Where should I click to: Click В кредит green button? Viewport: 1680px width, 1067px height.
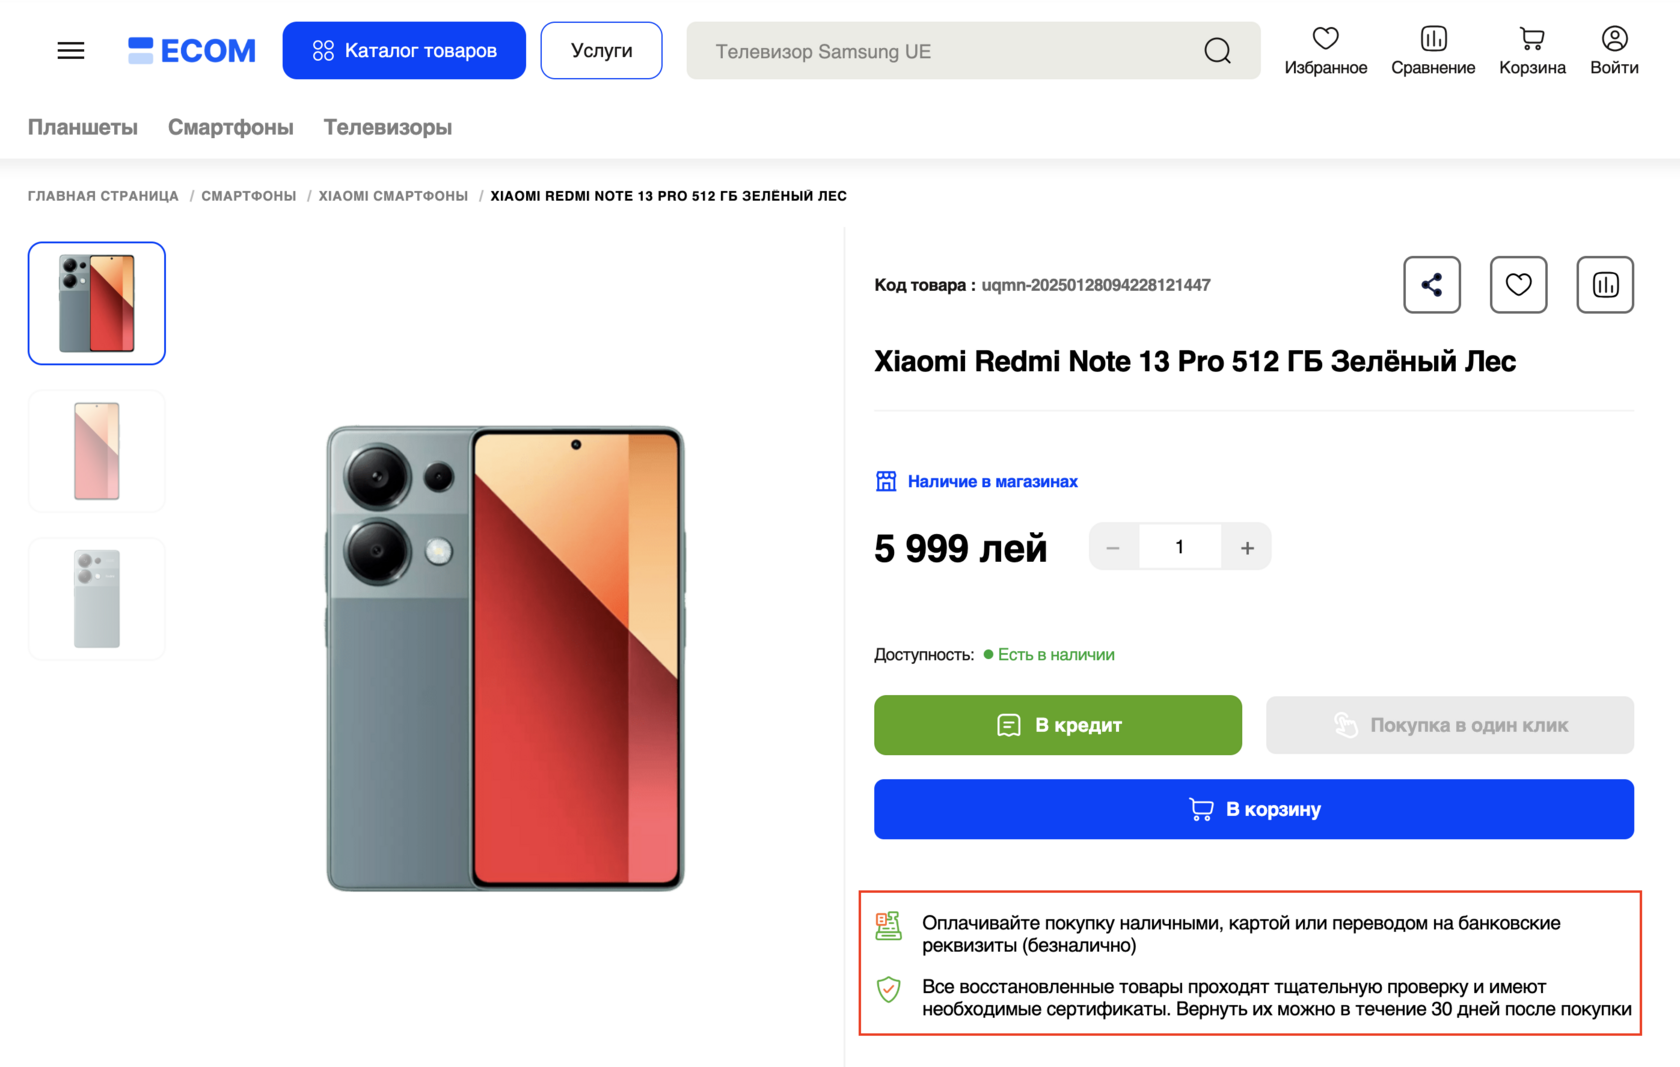[x=1057, y=725]
